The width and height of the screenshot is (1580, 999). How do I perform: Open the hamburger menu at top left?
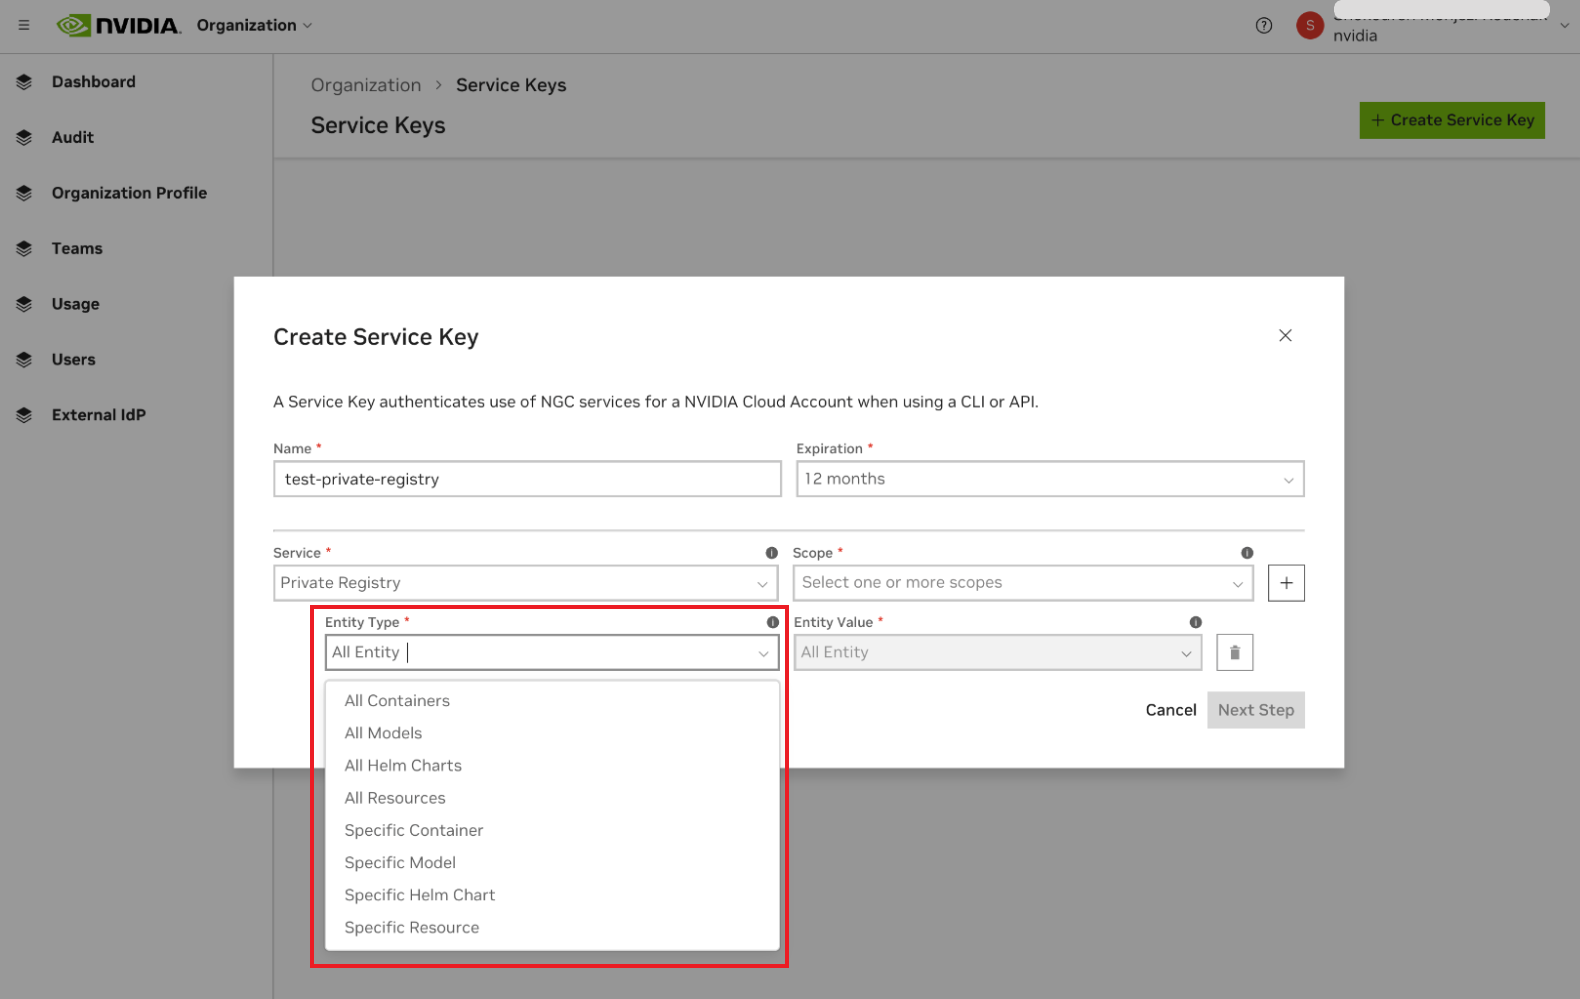24,25
